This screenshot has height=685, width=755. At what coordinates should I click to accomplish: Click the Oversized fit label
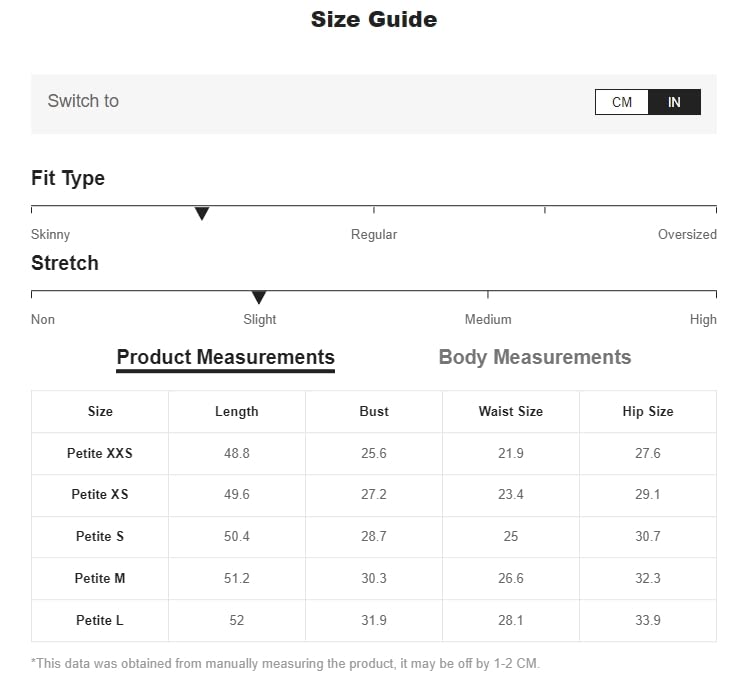[x=687, y=234]
